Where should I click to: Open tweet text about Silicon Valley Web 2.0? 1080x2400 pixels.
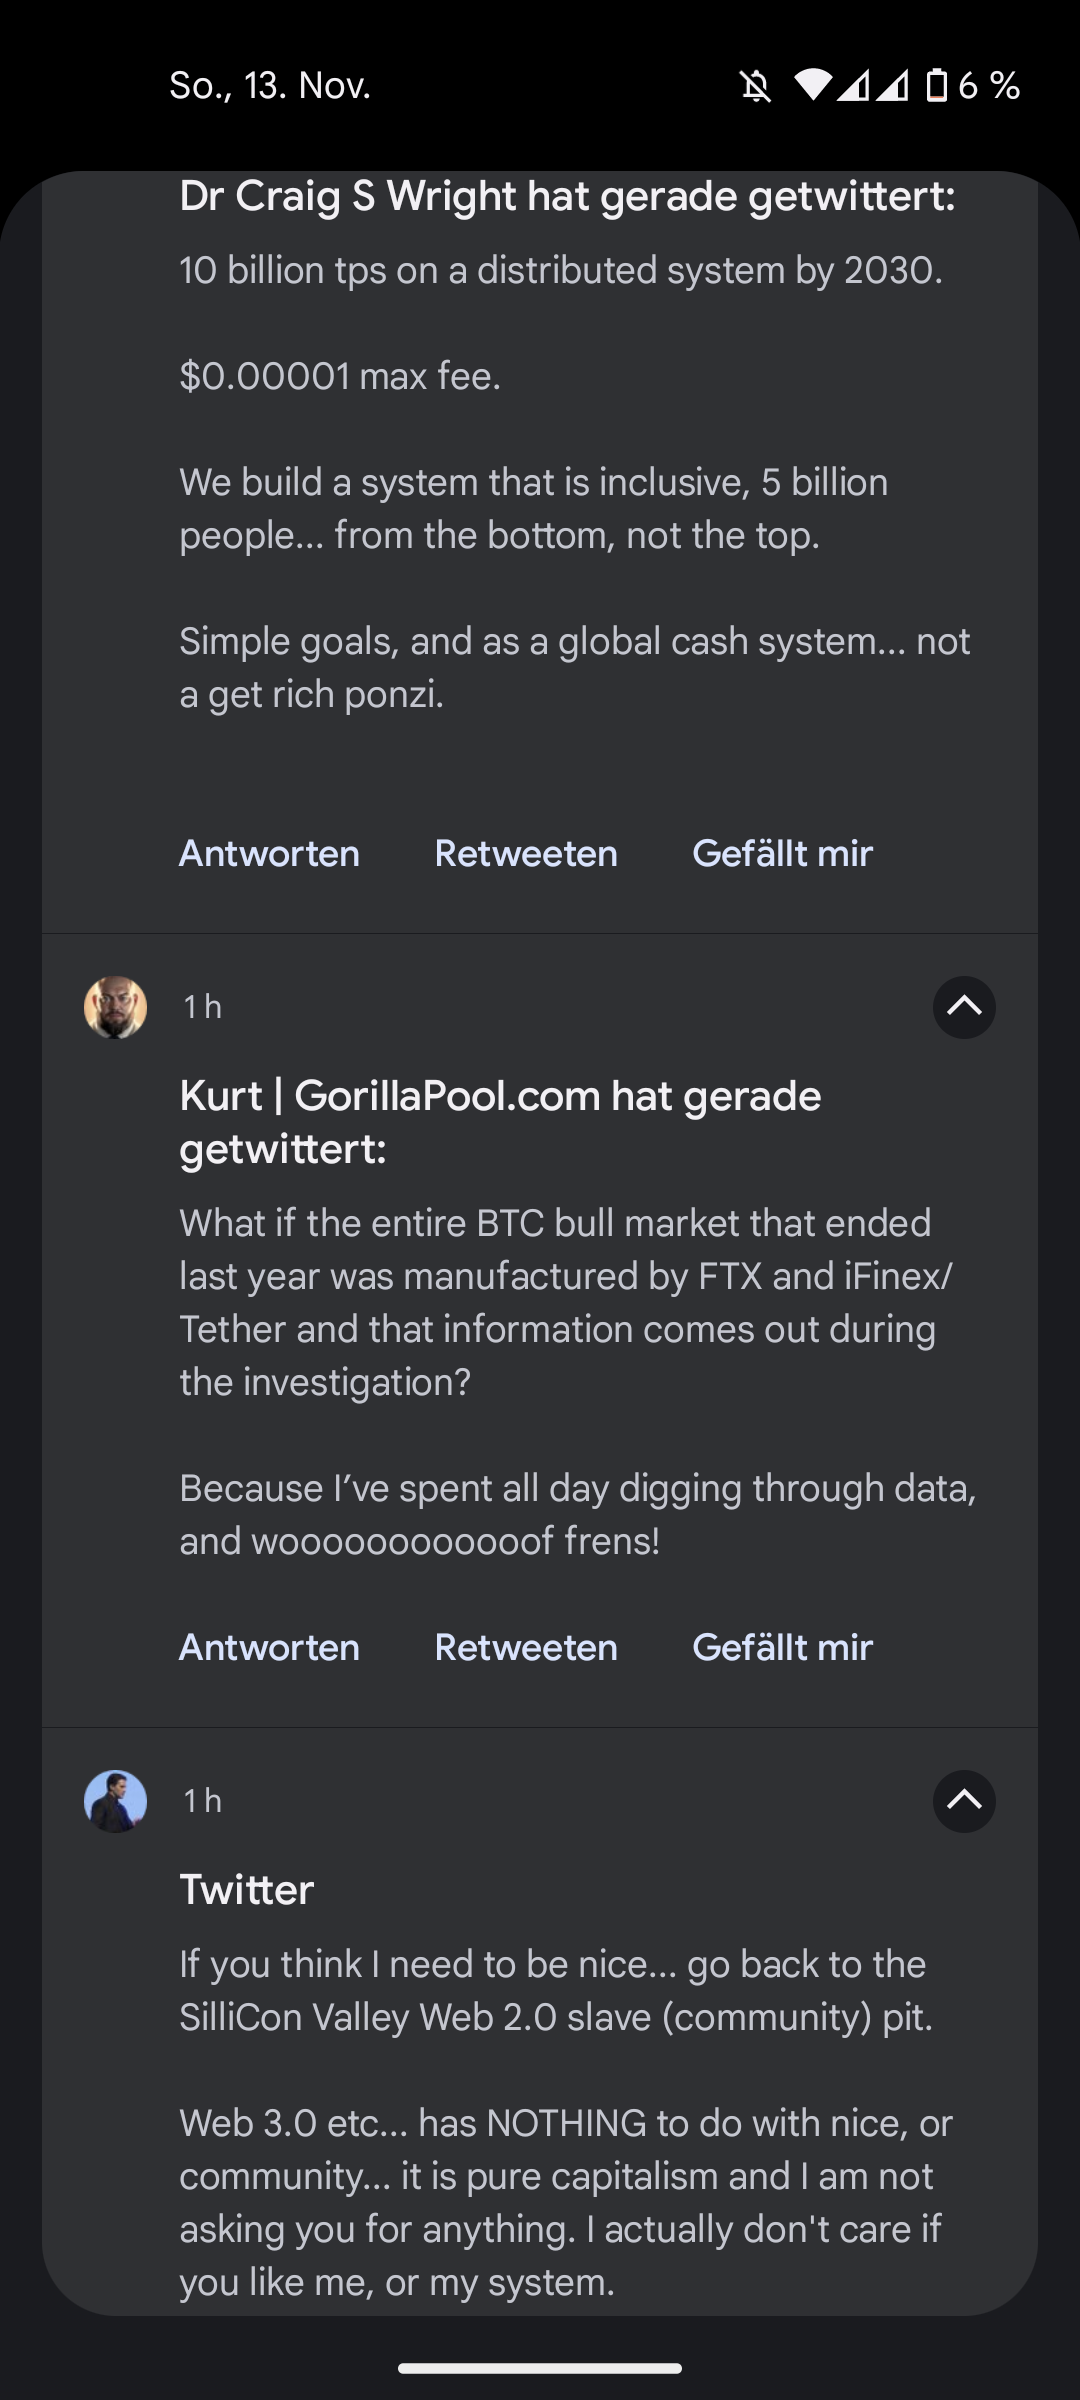click(x=555, y=1991)
